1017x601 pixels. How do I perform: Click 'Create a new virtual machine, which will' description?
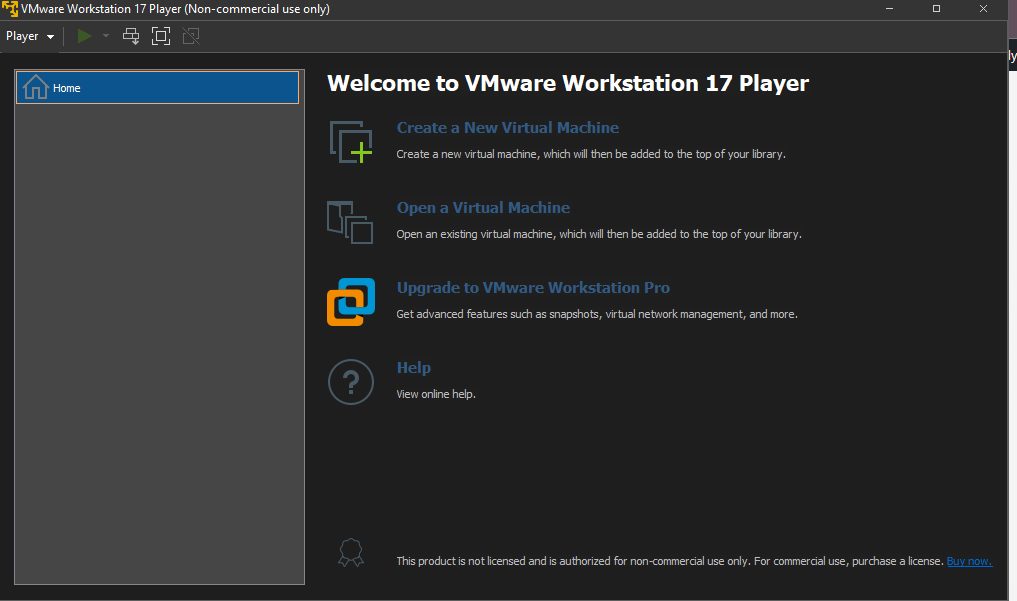[591, 154]
